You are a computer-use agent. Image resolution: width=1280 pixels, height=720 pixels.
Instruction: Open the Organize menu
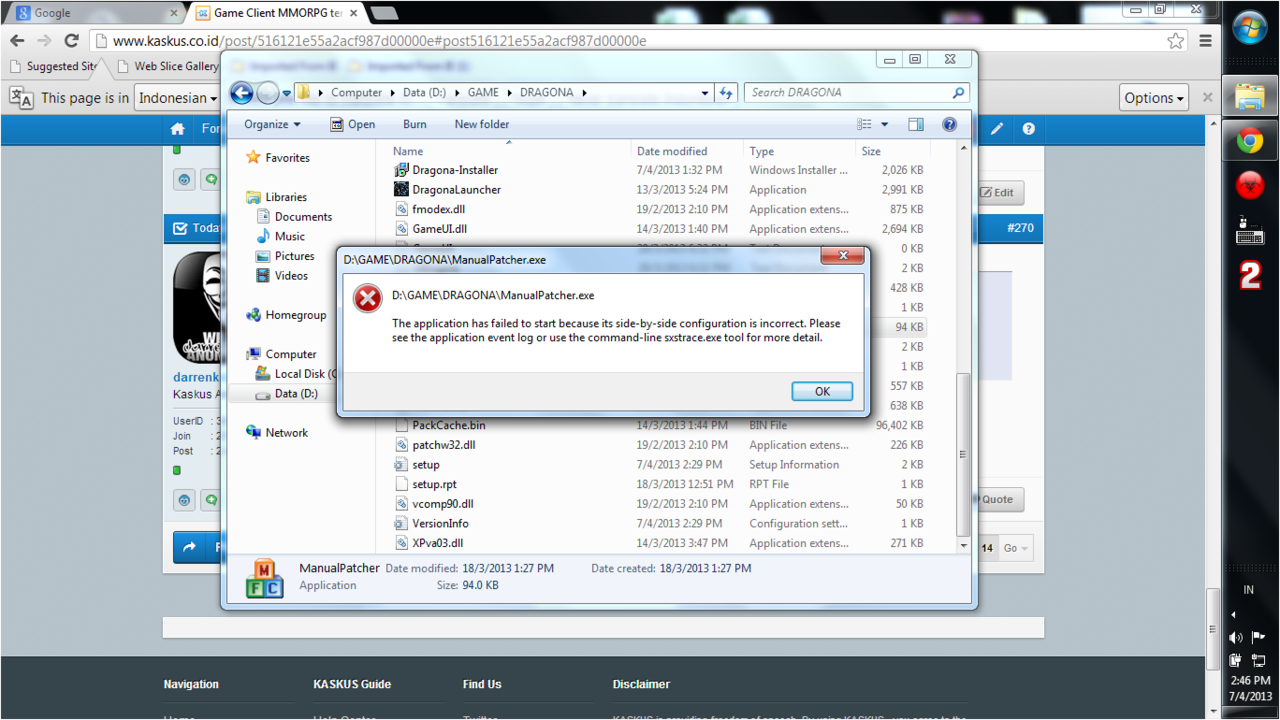point(272,124)
